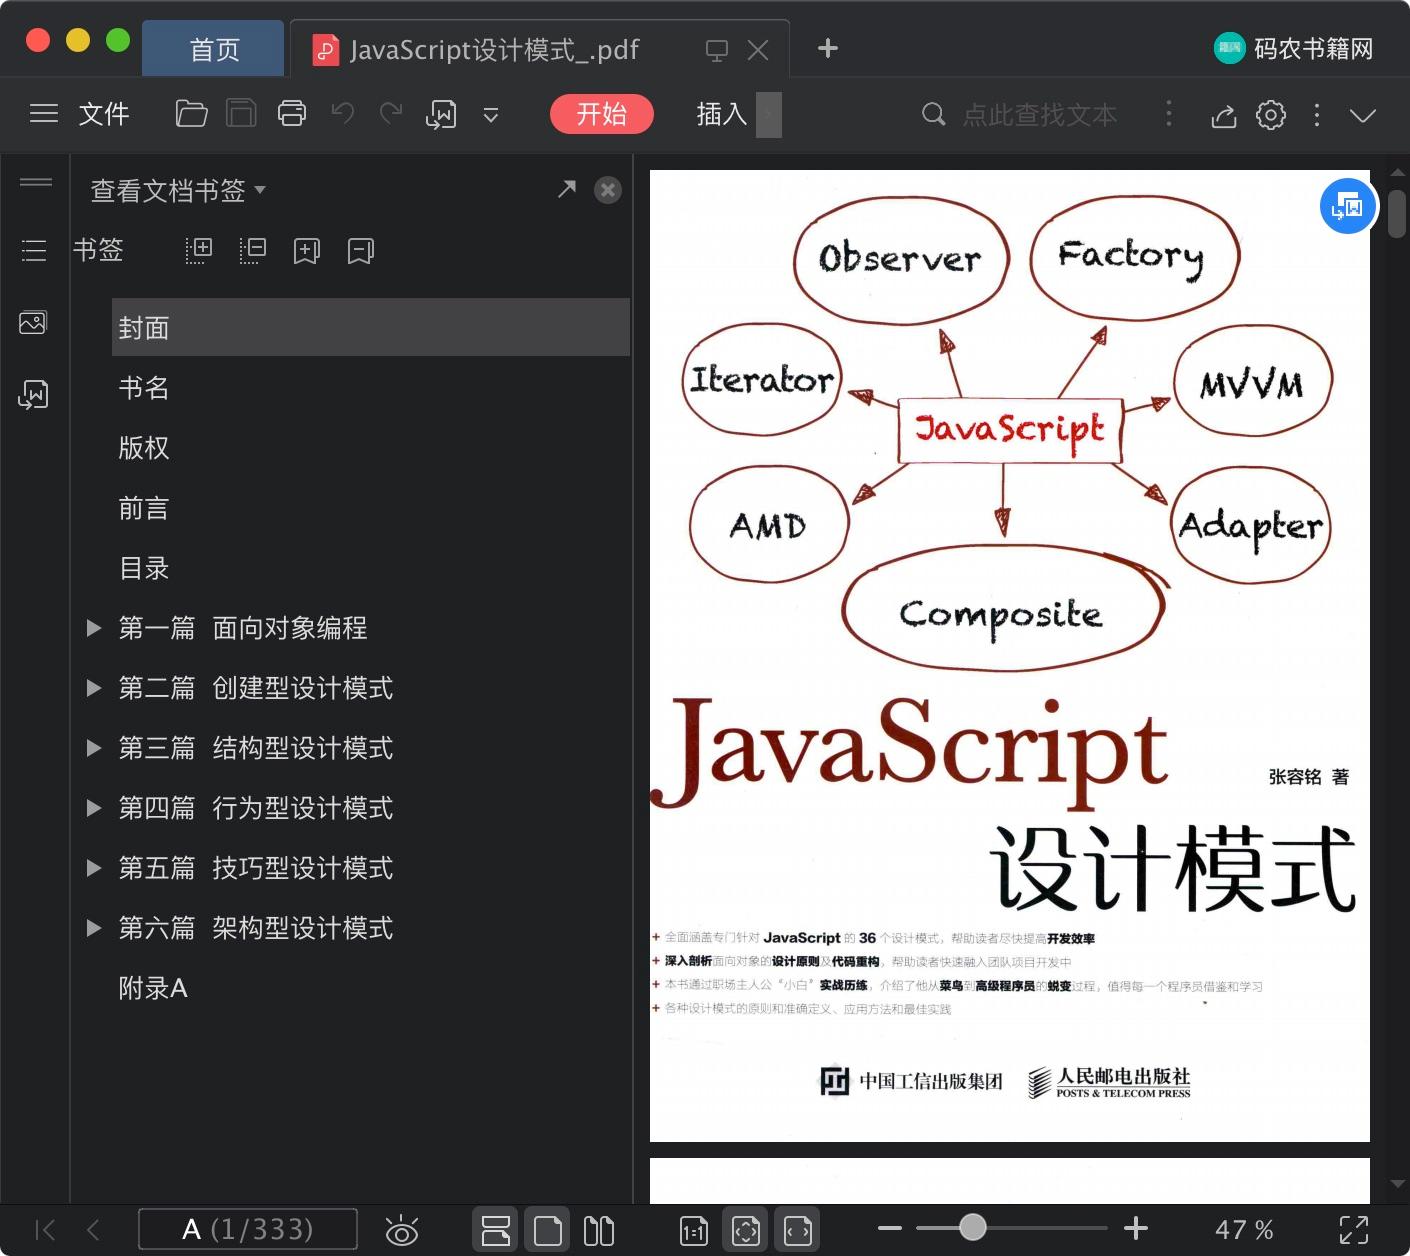Go to previous page arrow
Screen dimensions: 1410x1256
point(94,1230)
